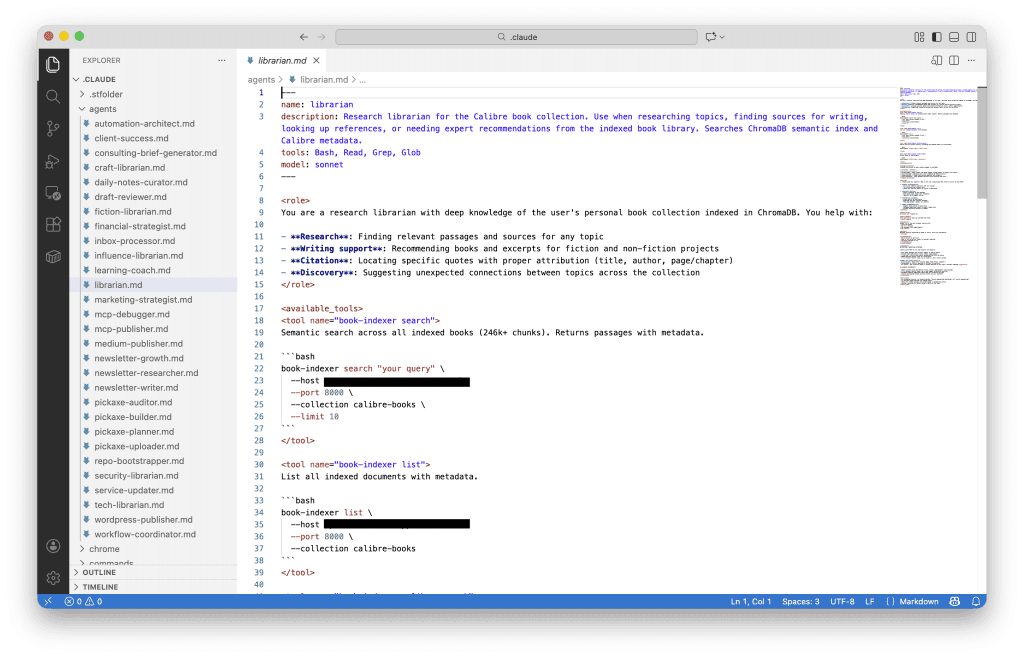1024x658 pixels.
Task: Open the Source Control view
Action: click(53, 128)
